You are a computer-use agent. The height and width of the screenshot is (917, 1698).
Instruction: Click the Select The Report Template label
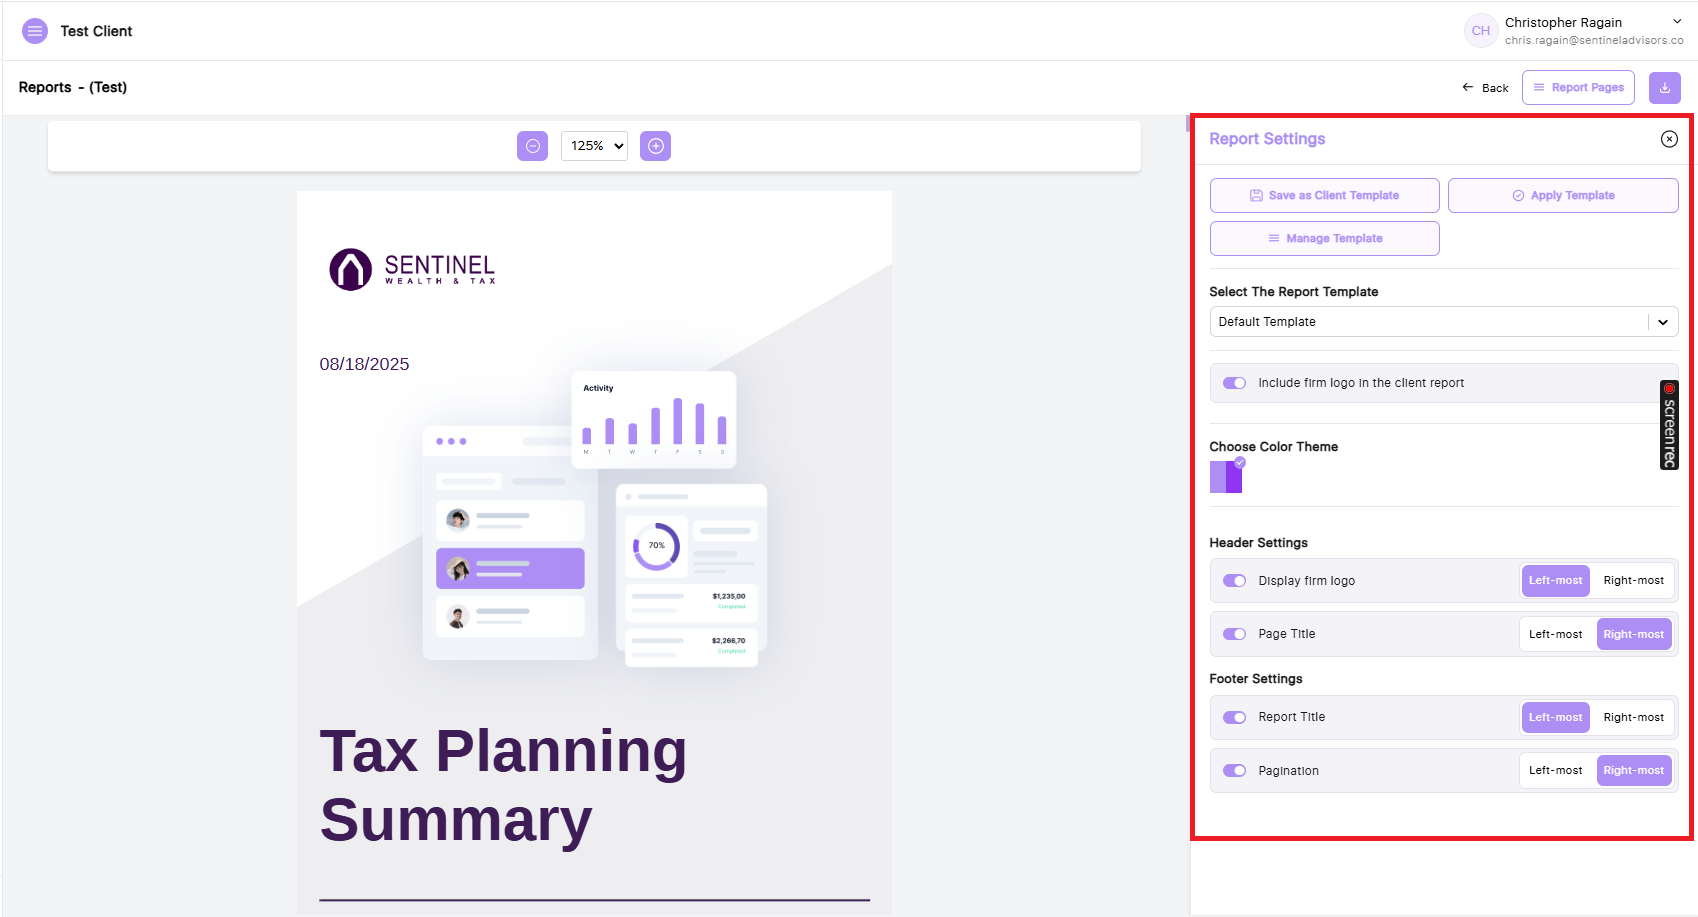[x=1293, y=292]
